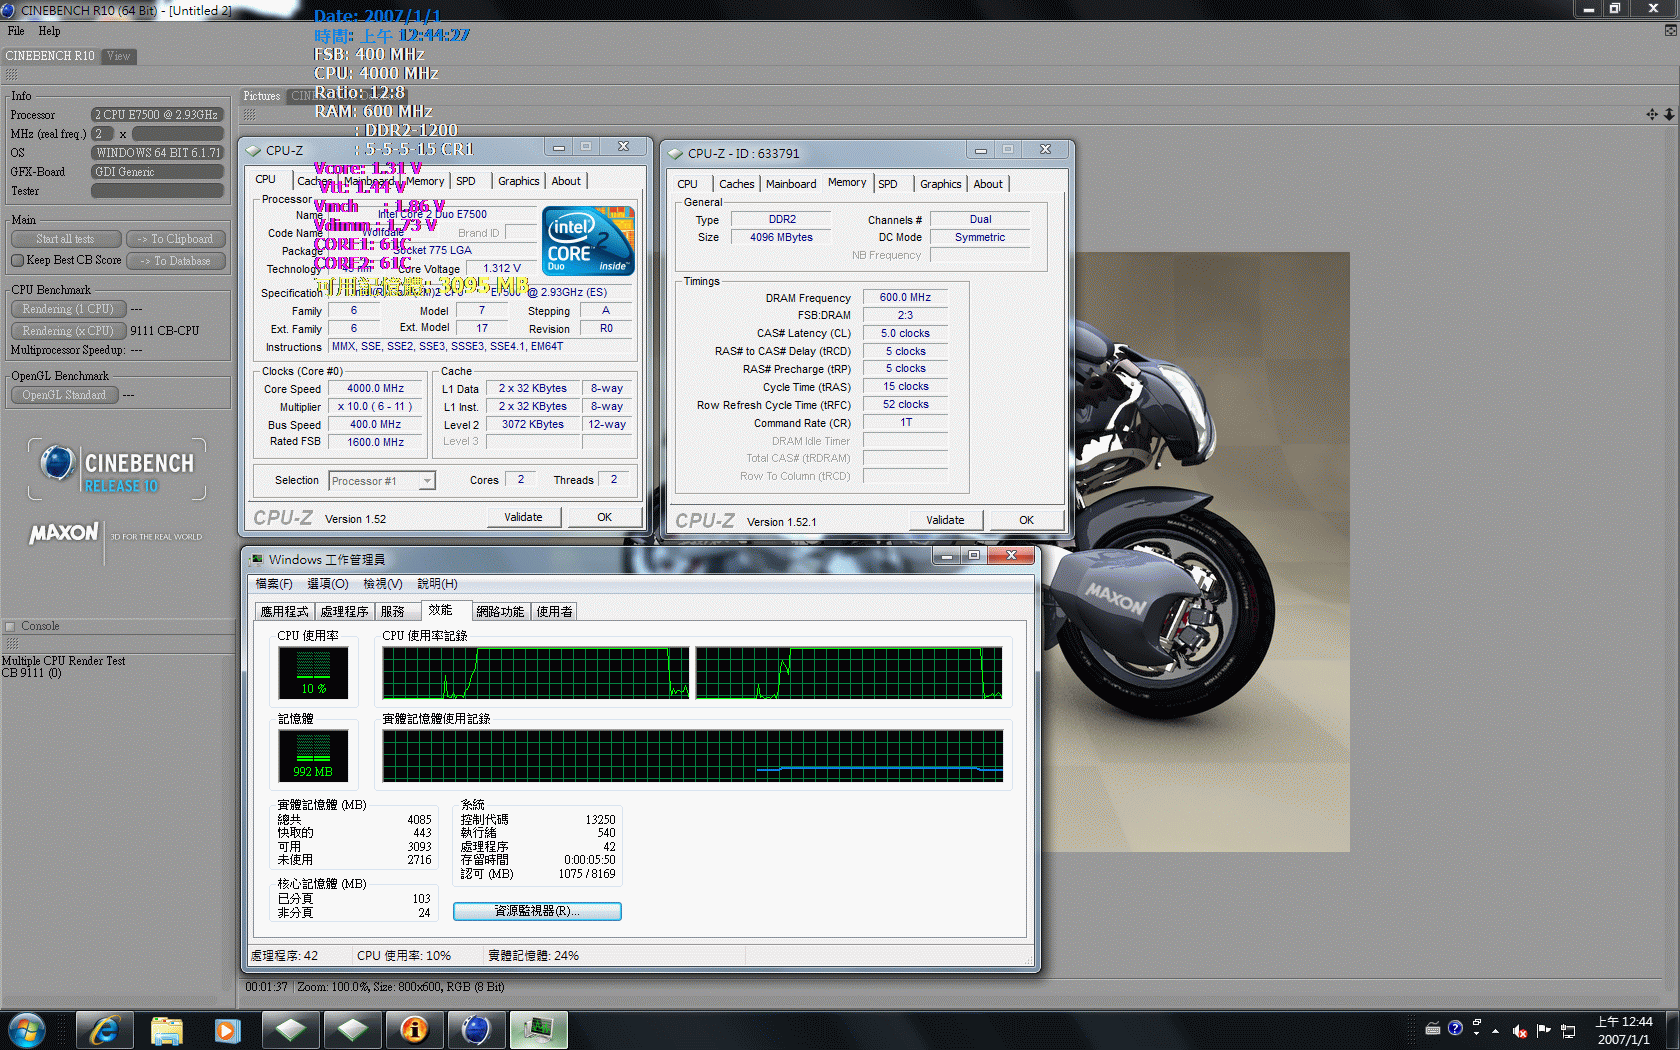Open the Windows Start orb
Screen dimensions: 1680x1050
click(27, 1030)
